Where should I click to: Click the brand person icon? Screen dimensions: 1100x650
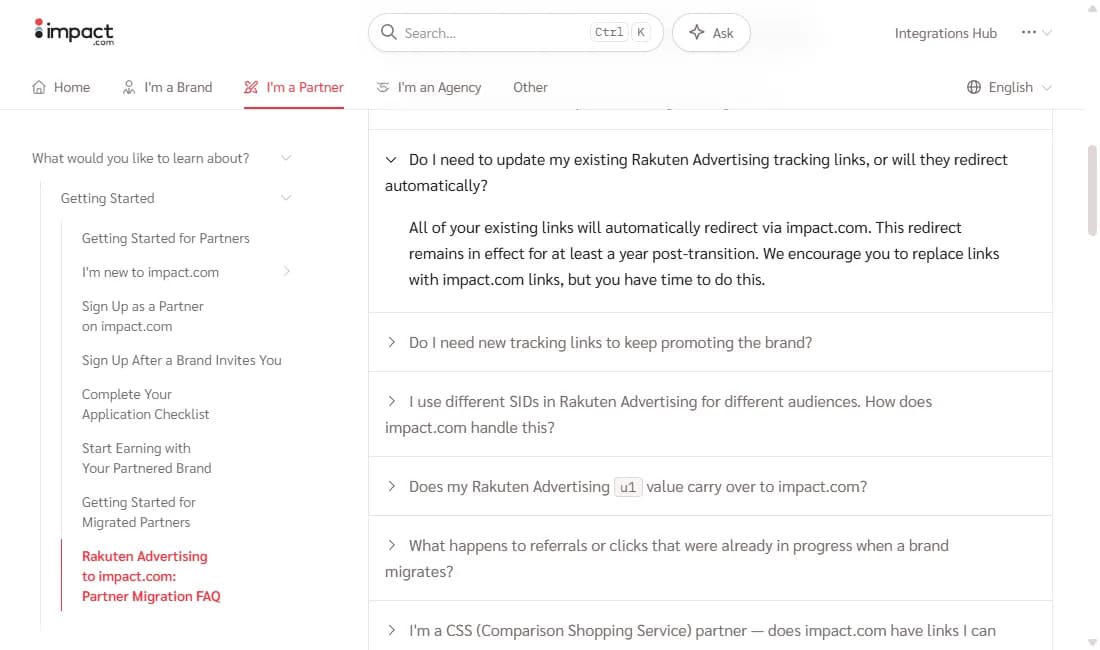click(128, 87)
